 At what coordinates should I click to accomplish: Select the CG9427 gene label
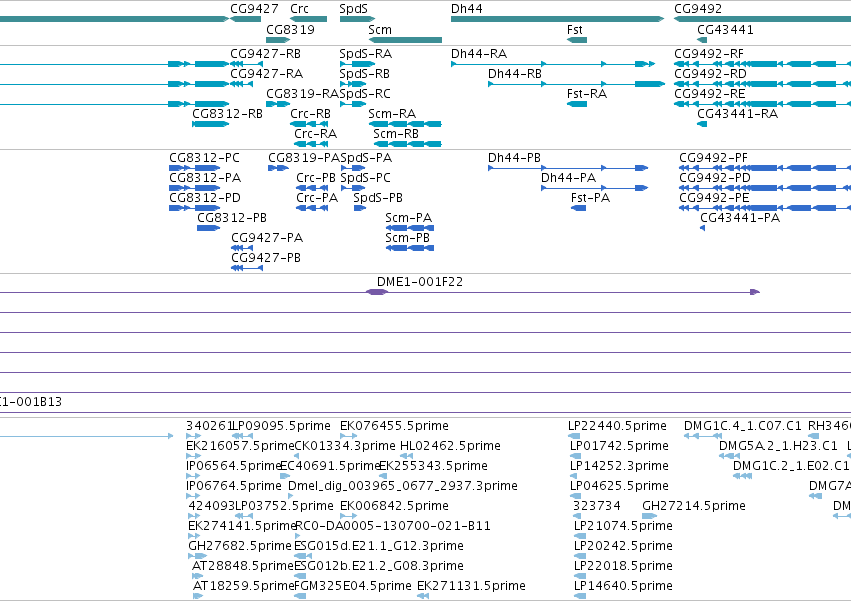(254, 9)
